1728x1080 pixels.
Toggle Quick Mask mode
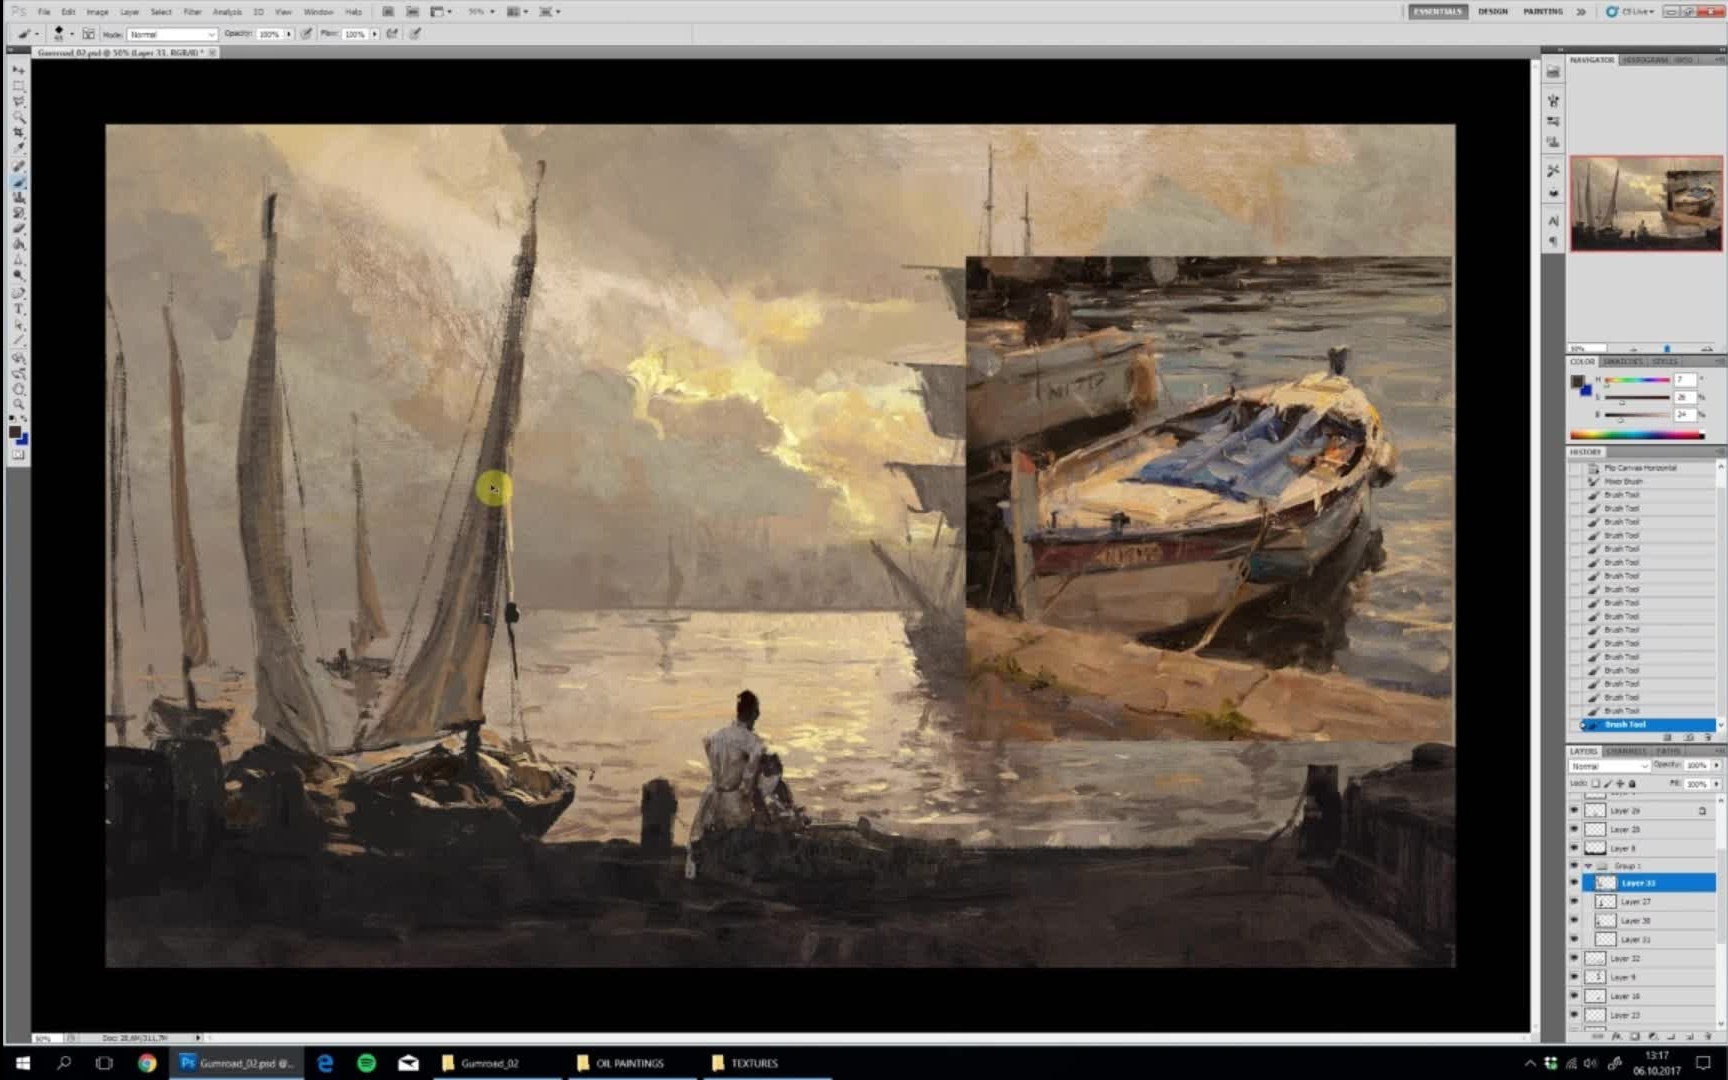(x=18, y=455)
